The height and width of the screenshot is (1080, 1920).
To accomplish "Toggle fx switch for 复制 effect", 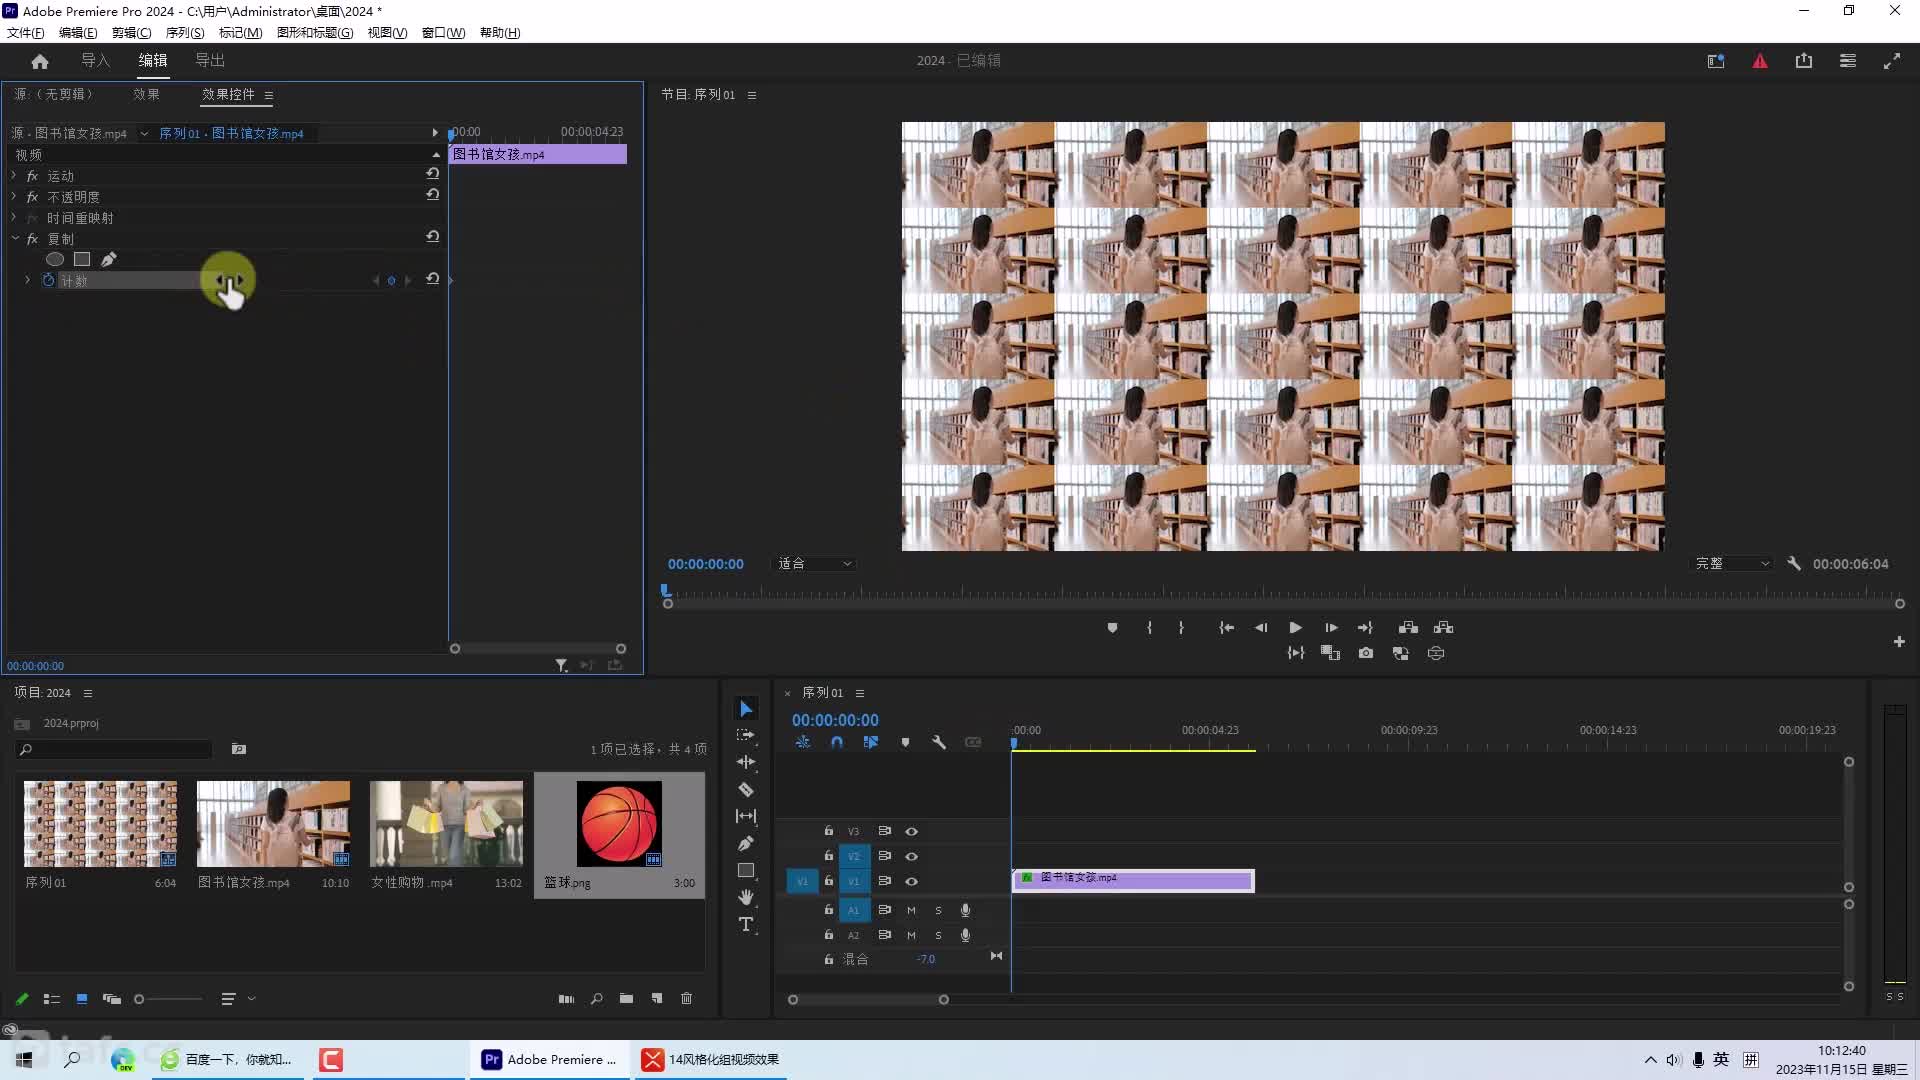I will click(x=32, y=239).
